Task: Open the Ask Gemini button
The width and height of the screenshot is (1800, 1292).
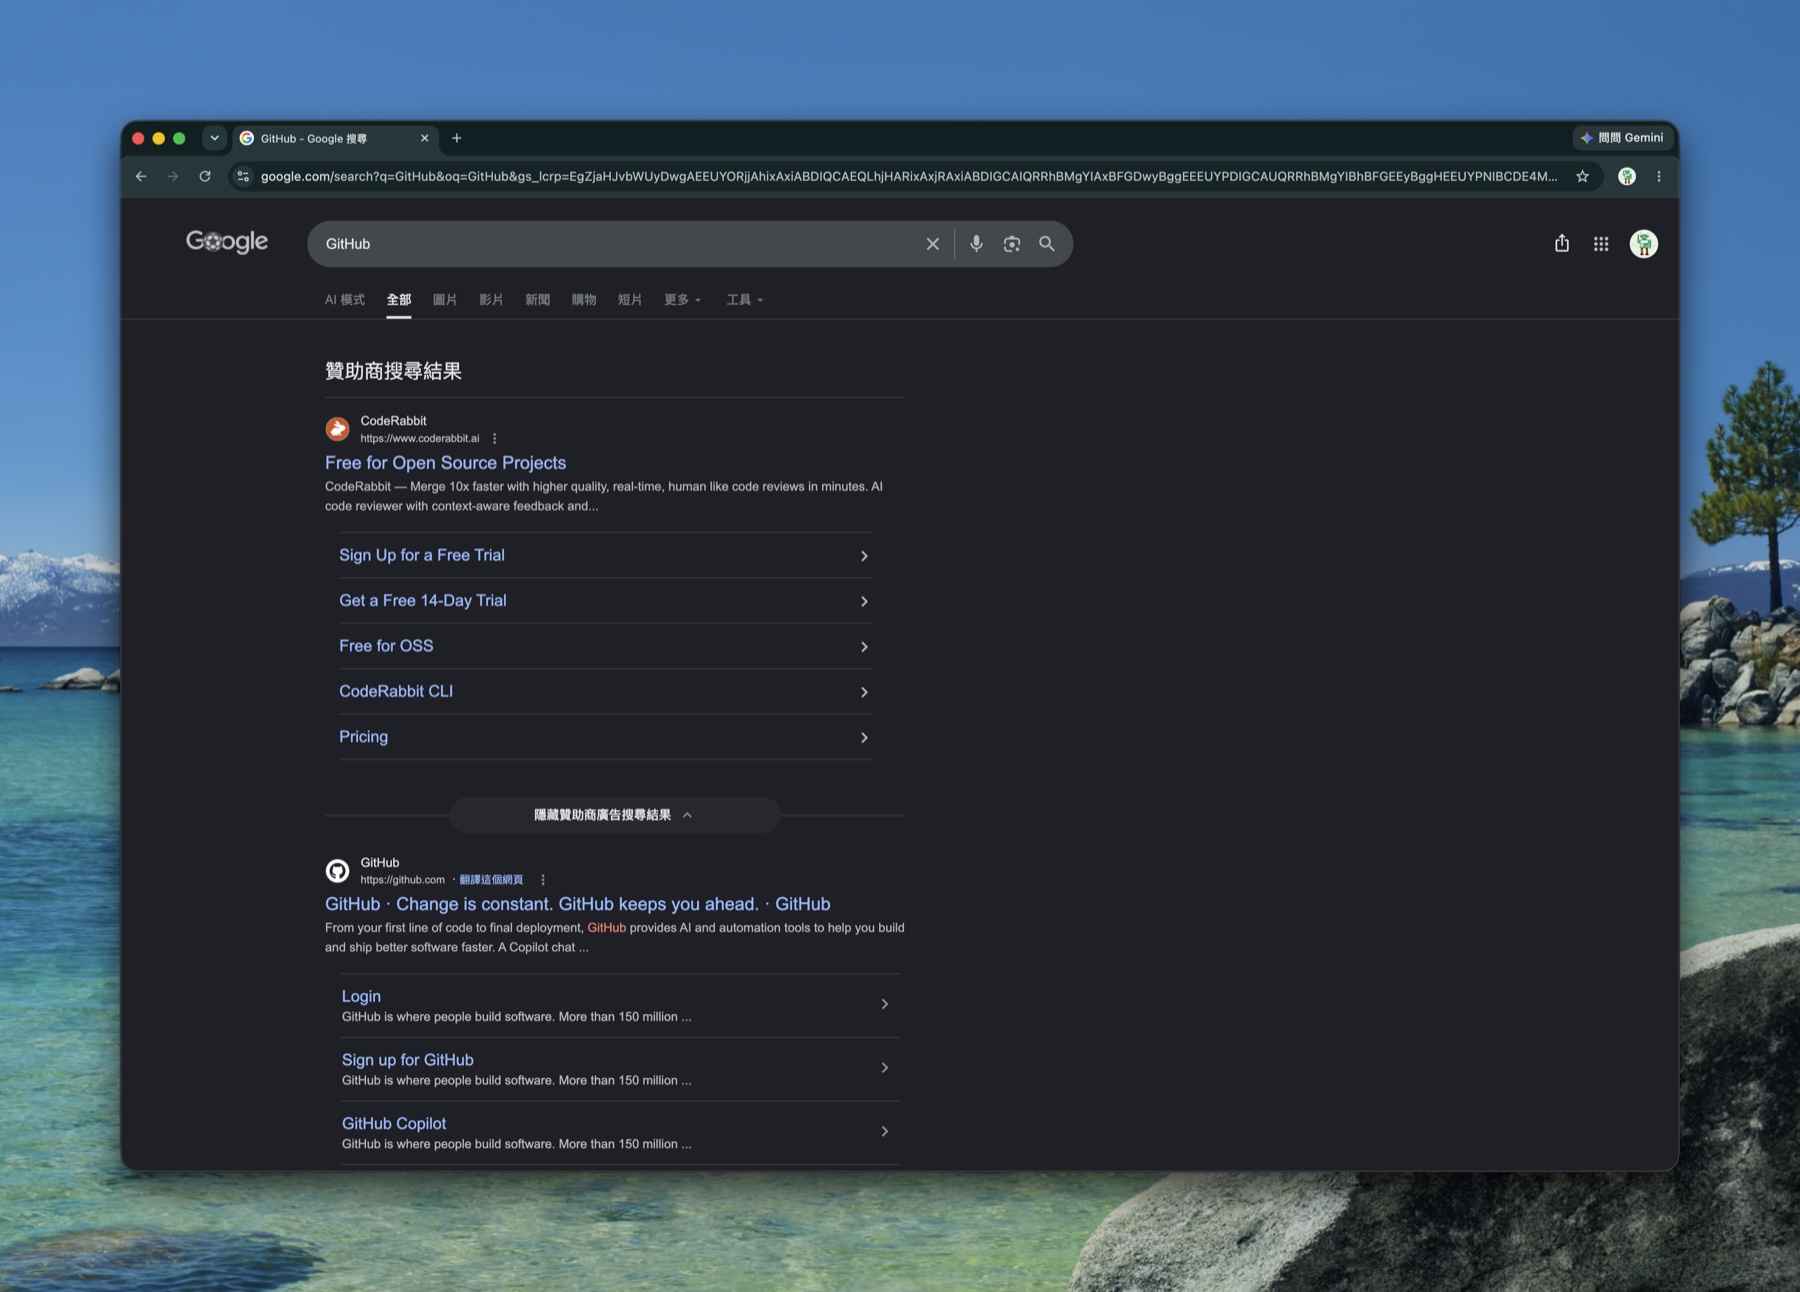Action: coord(1622,138)
